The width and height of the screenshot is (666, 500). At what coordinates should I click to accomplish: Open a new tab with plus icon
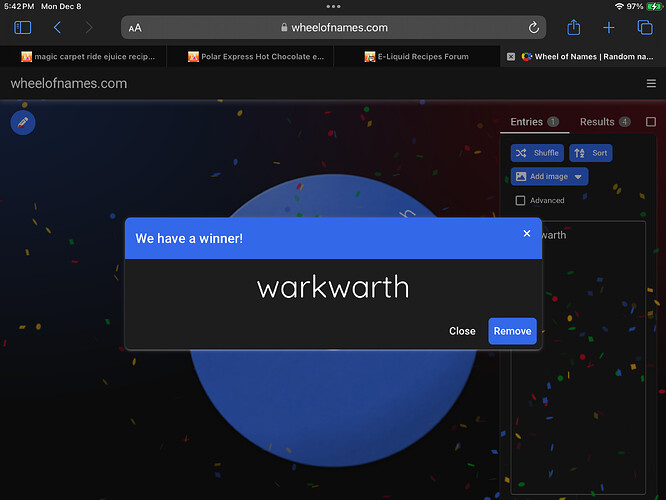[609, 28]
